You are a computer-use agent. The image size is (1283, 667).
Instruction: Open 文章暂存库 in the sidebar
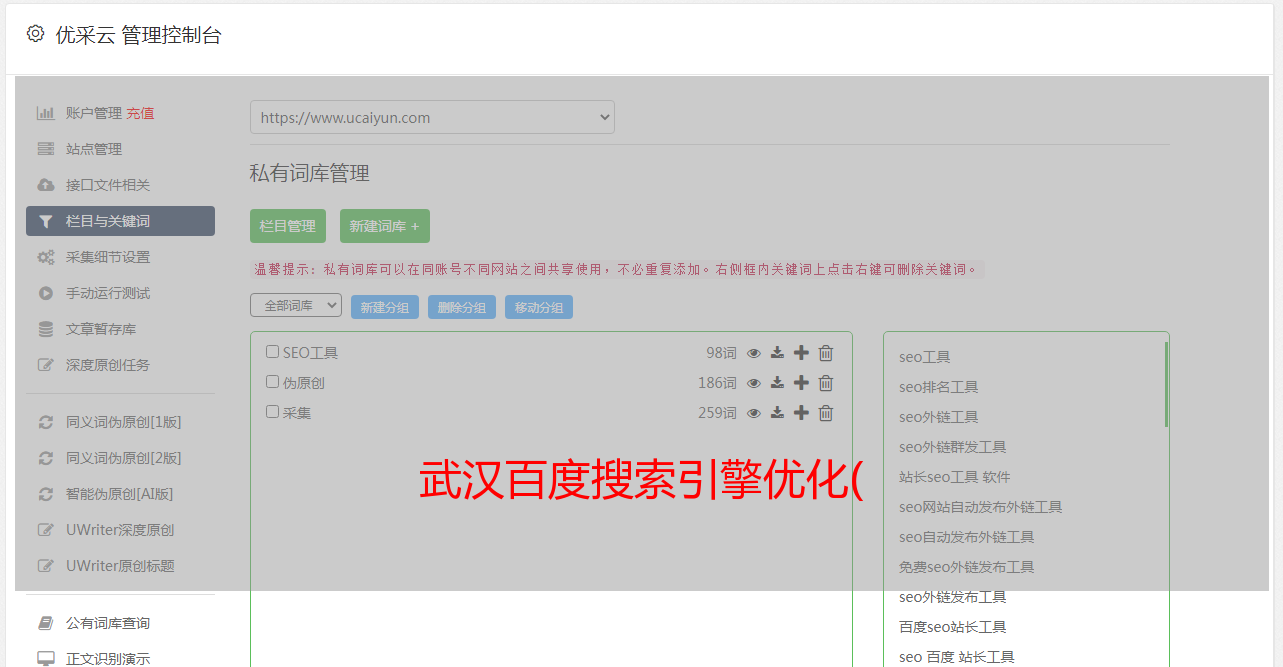click(101, 329)
